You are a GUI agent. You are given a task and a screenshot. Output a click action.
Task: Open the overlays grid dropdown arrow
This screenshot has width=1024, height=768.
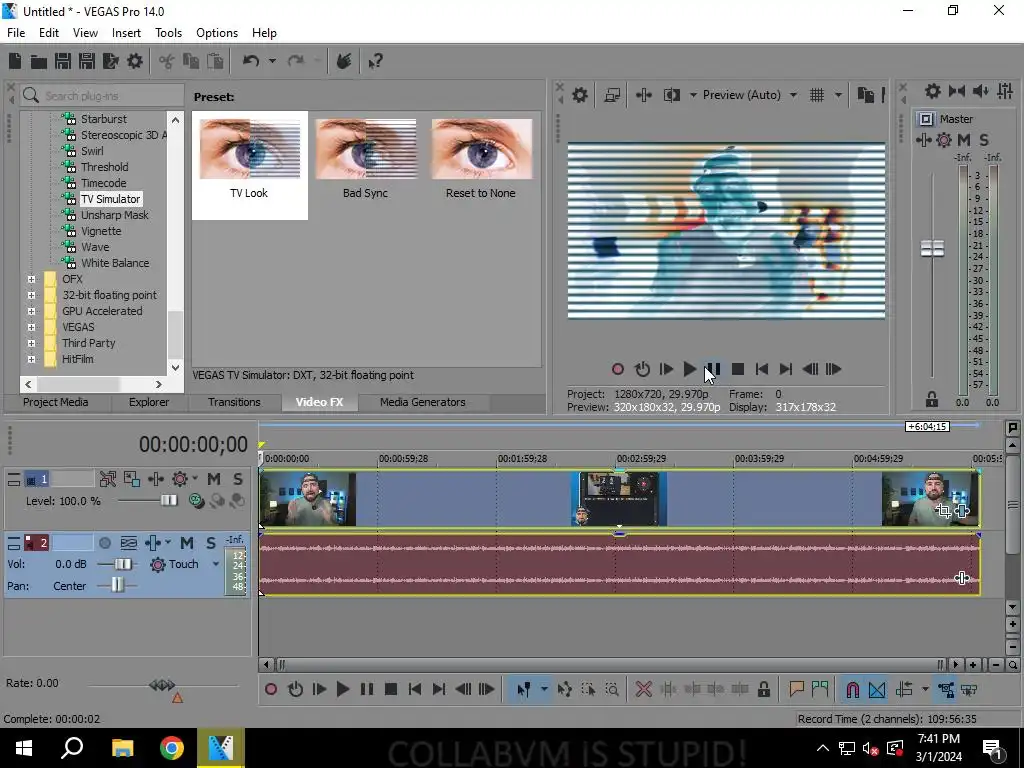pos(838,95)
